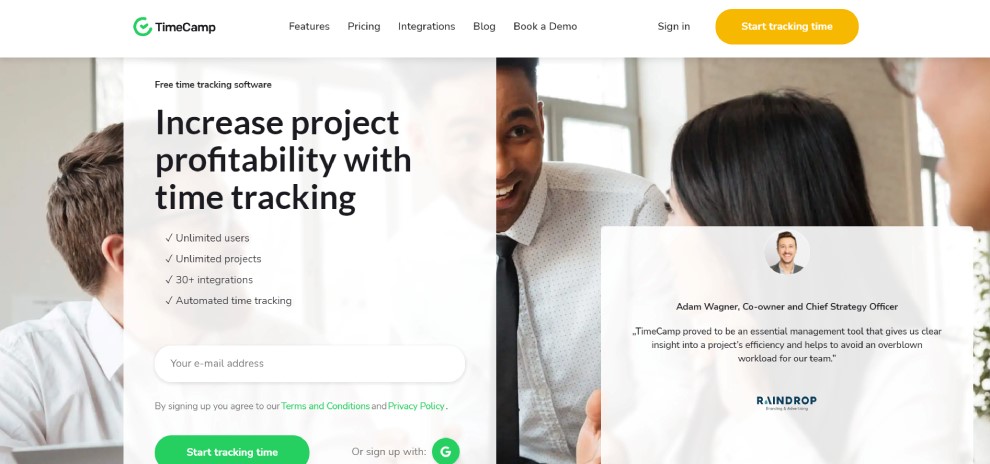
Task: Click the 30+ integrations checkmark item
Action: point(209,280)
